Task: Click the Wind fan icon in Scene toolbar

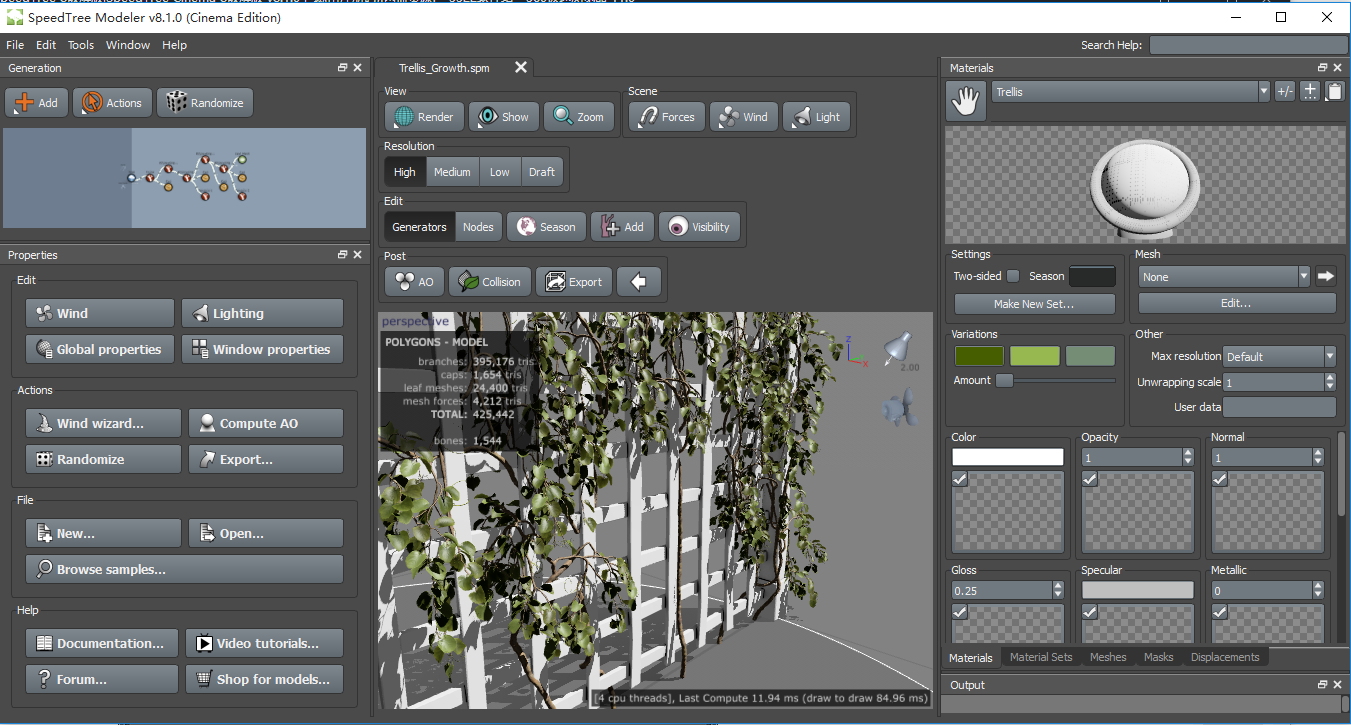Action: 744,117
